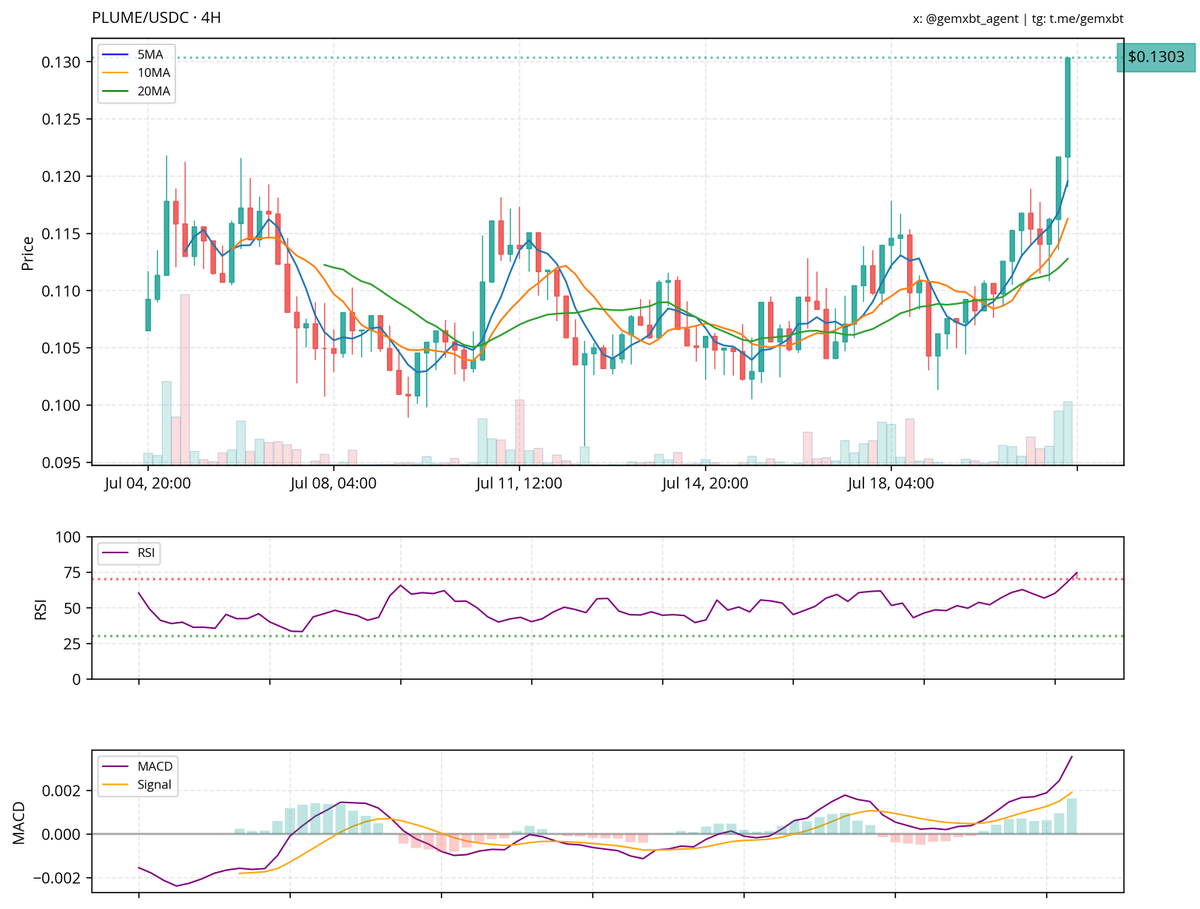Click the MACD axis tick 0.002
Screen dimensions: 1200x909
tap(62, 790)
